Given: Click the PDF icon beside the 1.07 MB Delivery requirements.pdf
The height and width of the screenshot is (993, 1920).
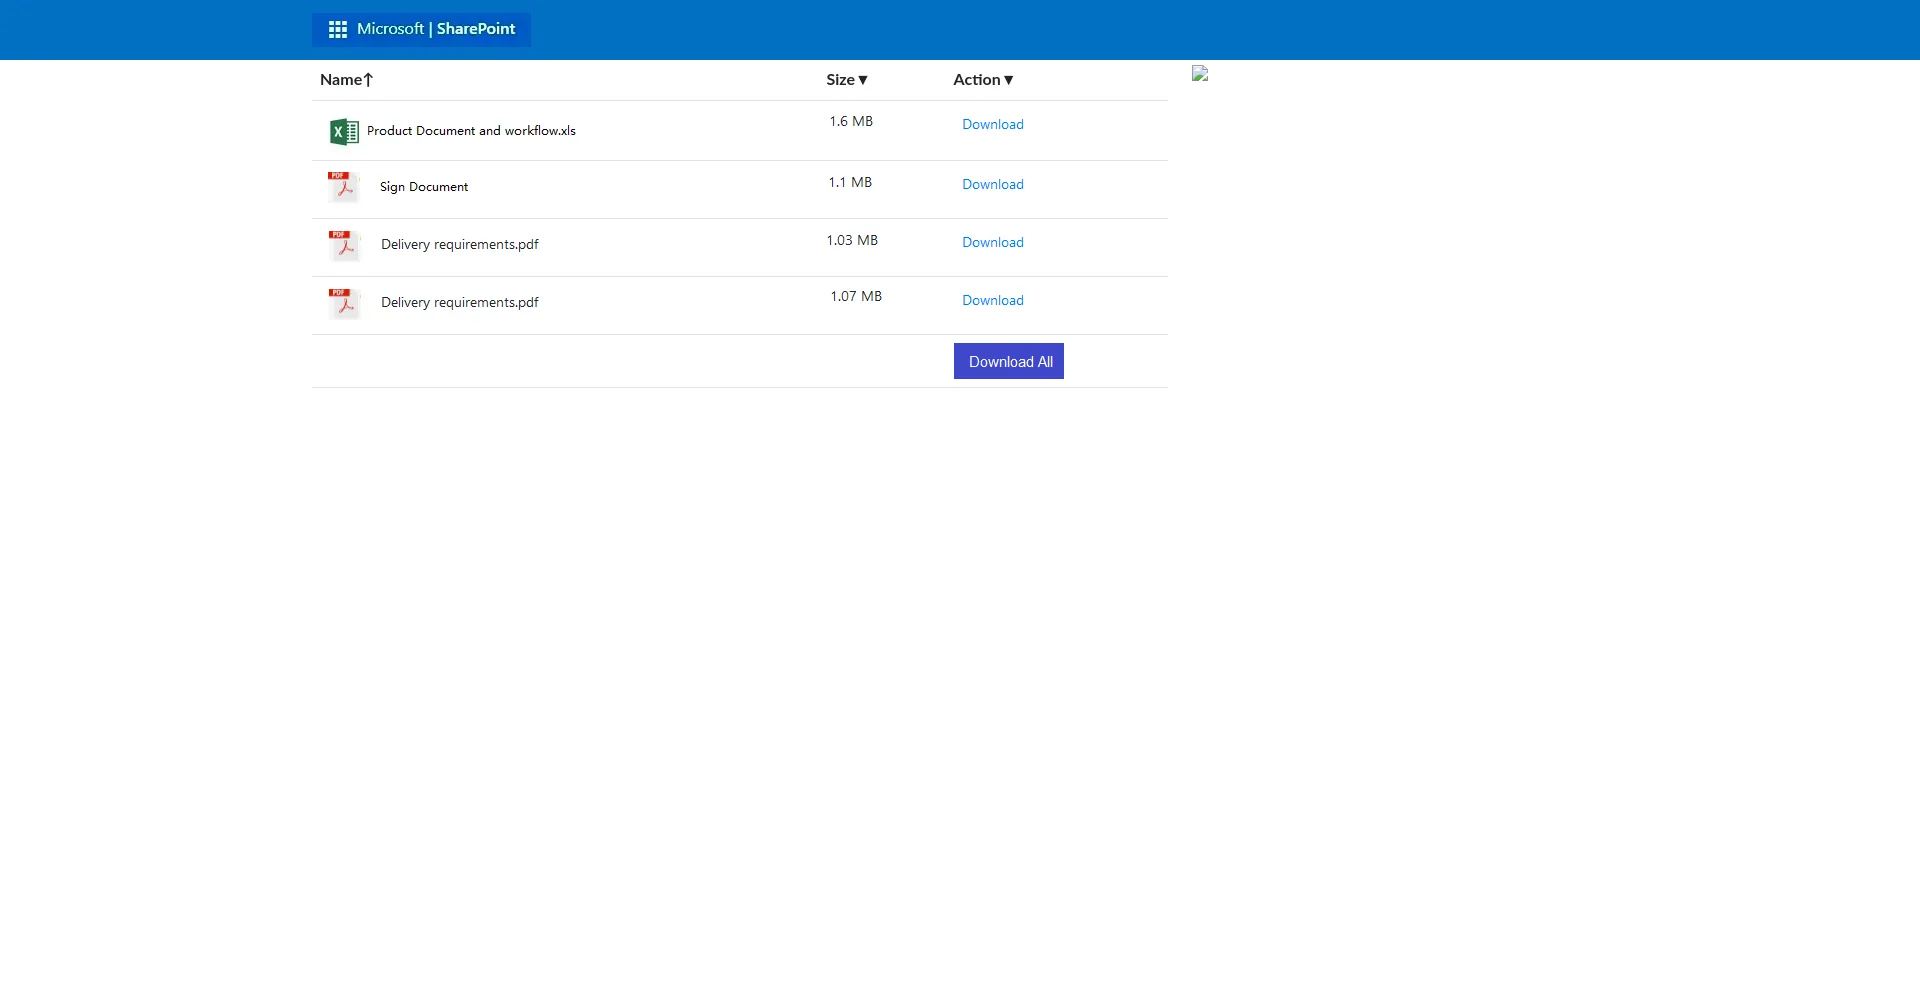Looking at the screenshot, I should (343, 303).
